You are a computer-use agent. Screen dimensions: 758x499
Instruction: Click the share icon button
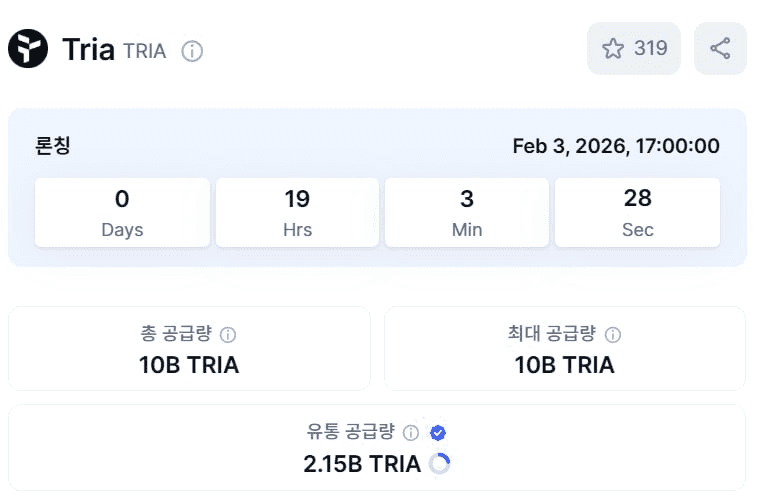point(720,48)
